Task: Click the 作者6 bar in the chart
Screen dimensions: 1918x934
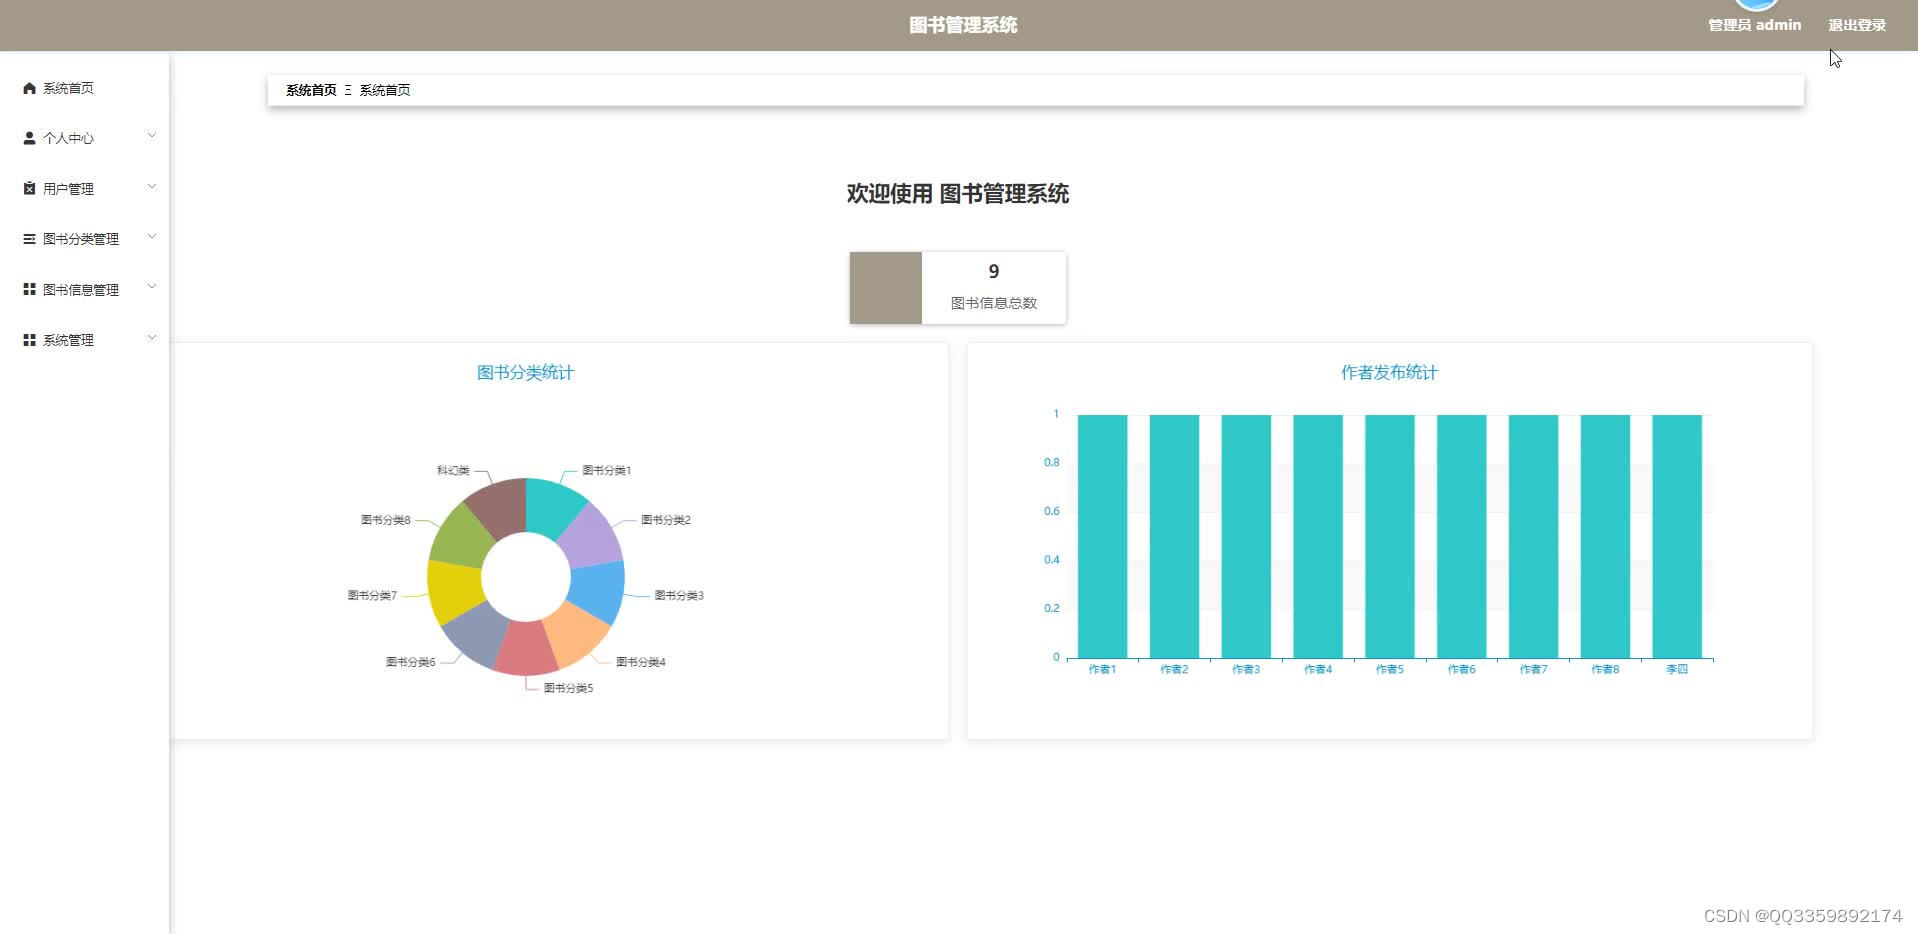Action: (x=1462, y=536)
